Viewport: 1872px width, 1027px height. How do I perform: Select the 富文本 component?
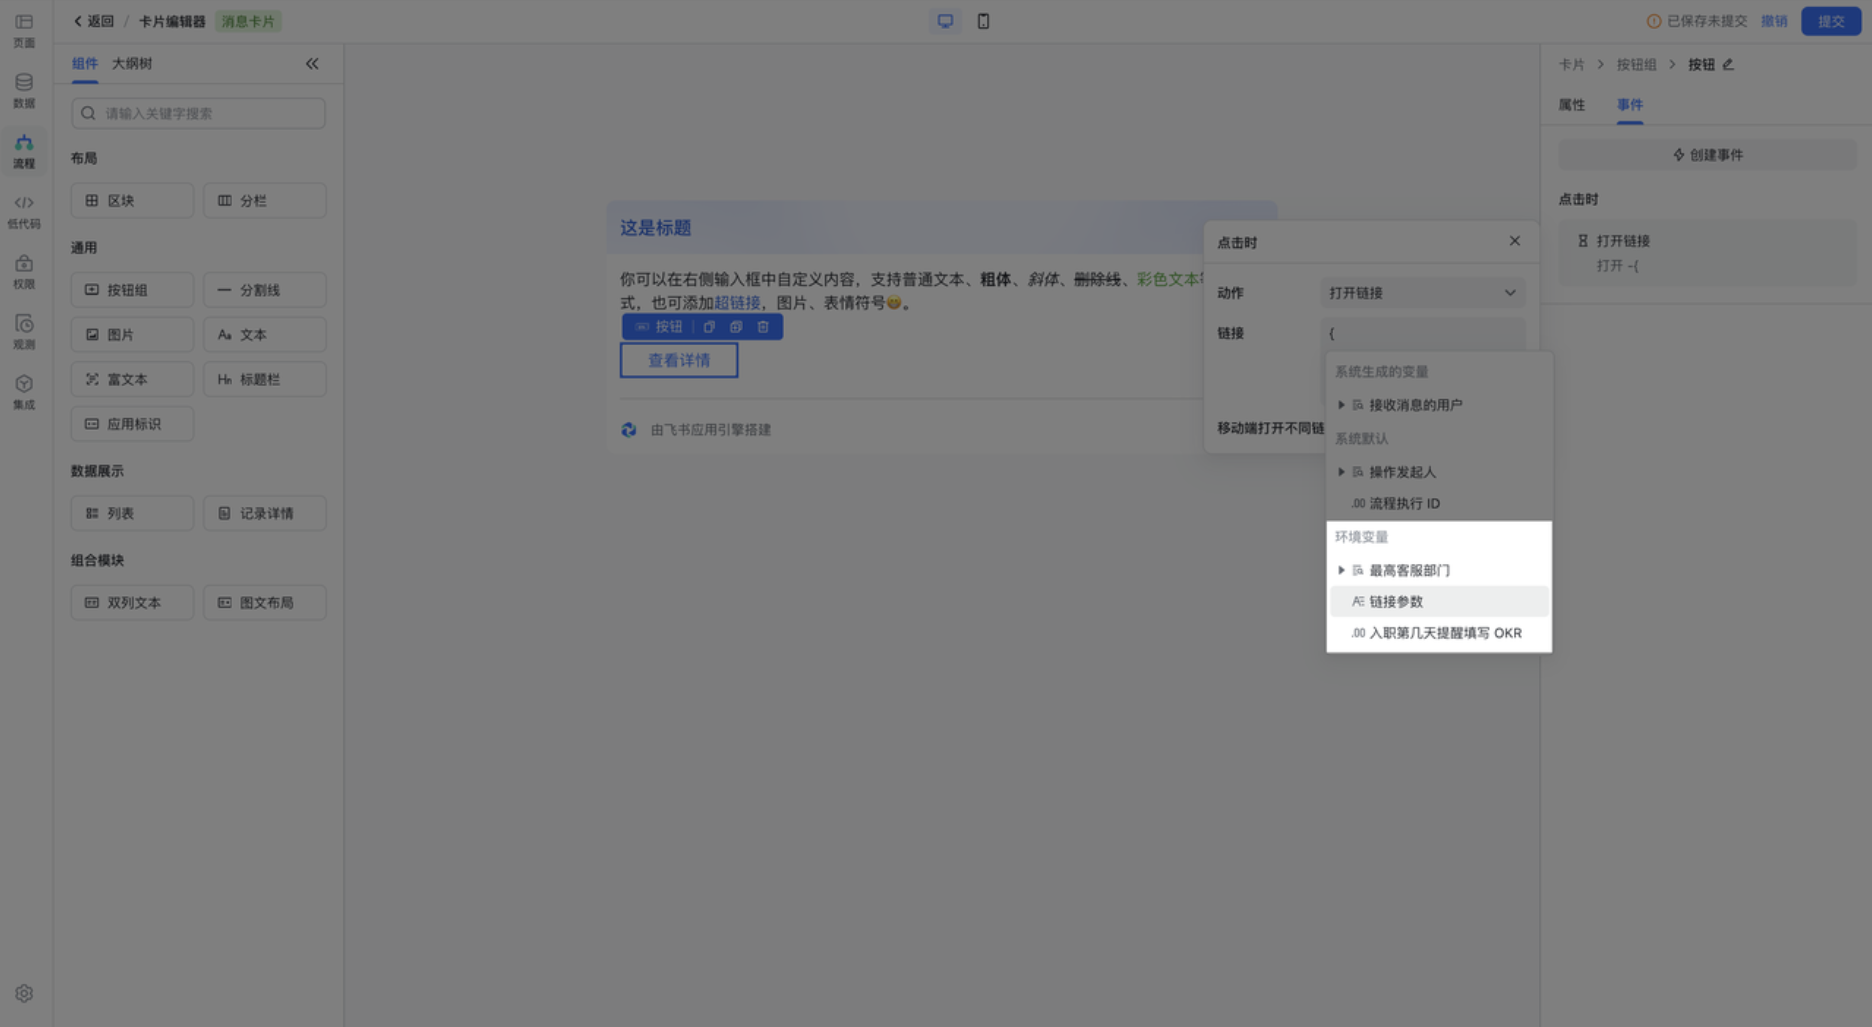[132, 379]
